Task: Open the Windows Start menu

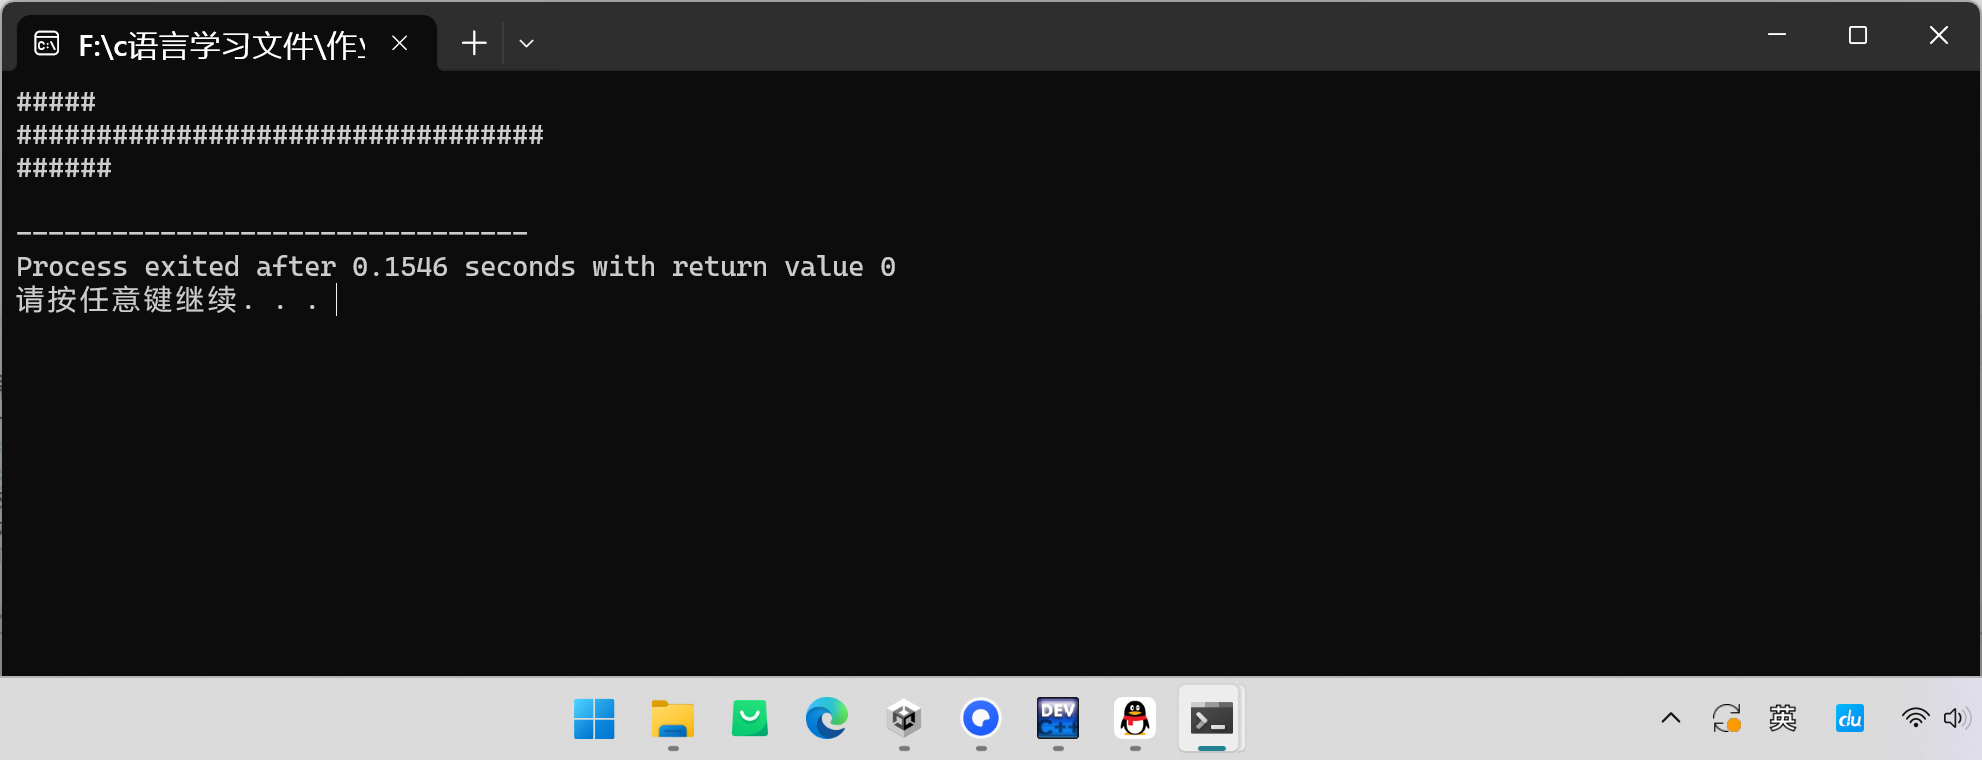Action: [x=595, y=718]
